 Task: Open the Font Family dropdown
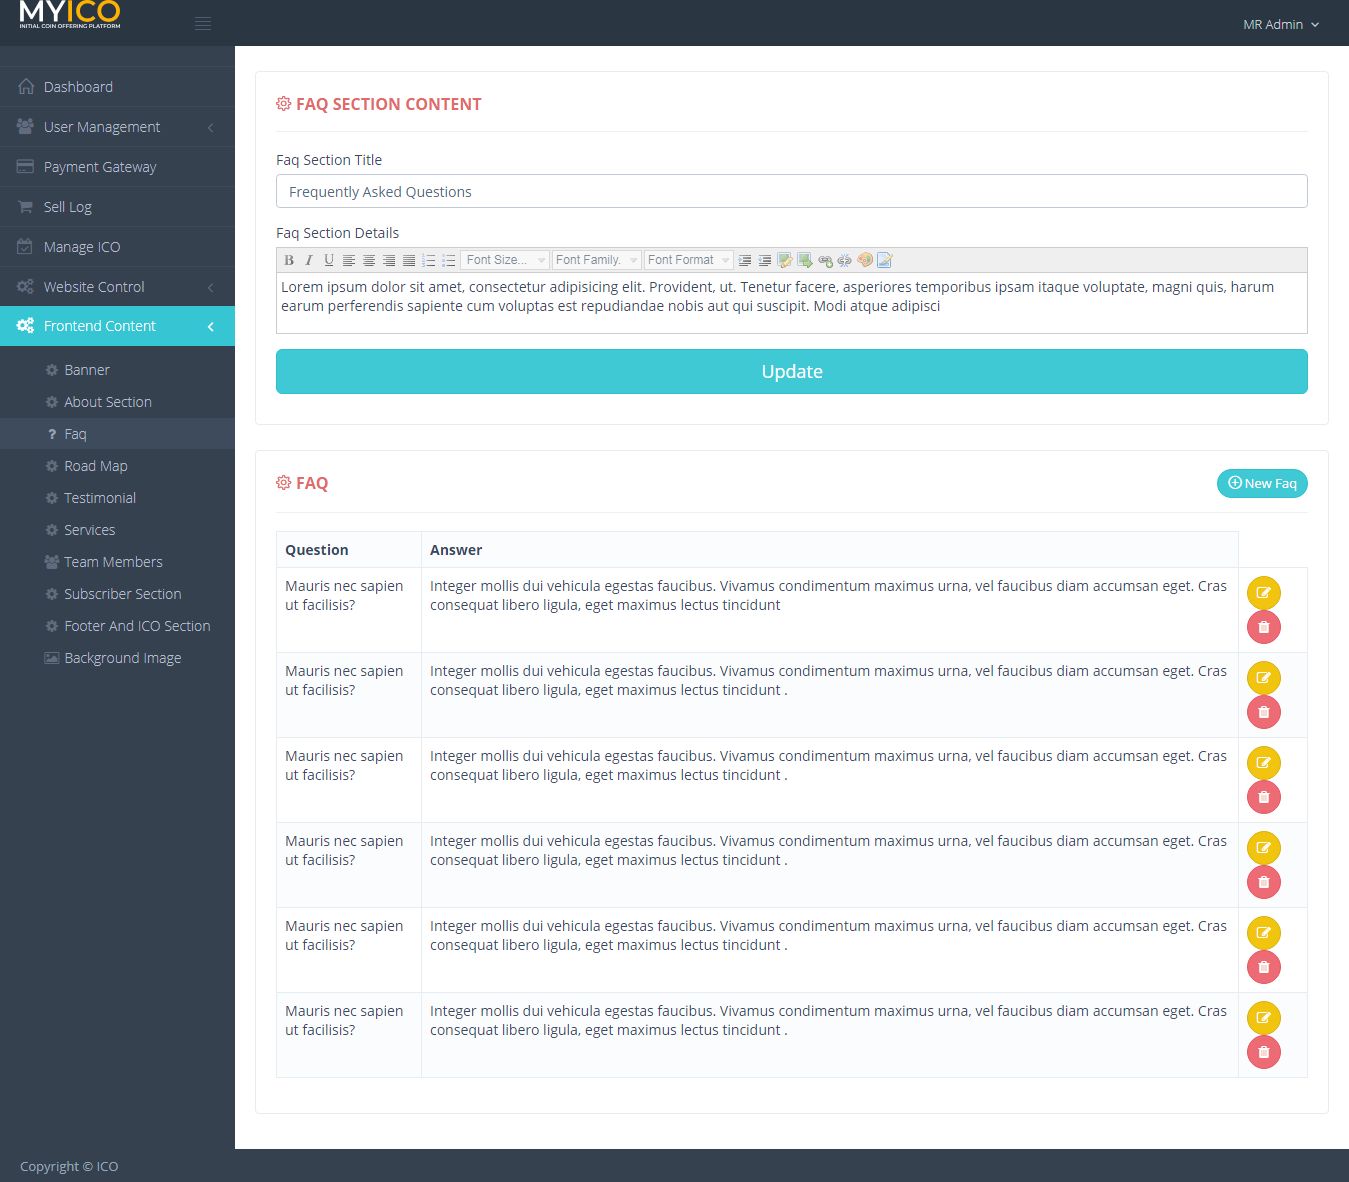point(597,260)
